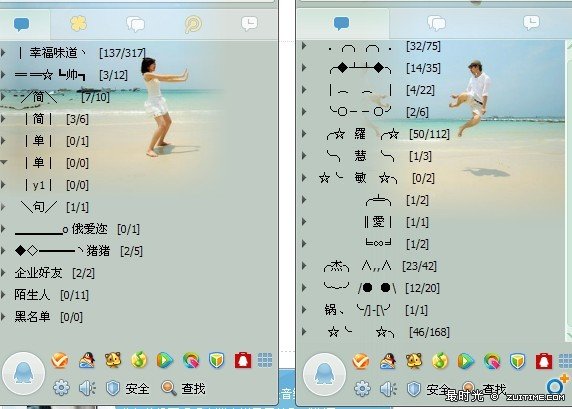The width and height of the screenshot is (572, 409).
Task: Open QQ Music icon in left window
Action: (x=139, y=360)
